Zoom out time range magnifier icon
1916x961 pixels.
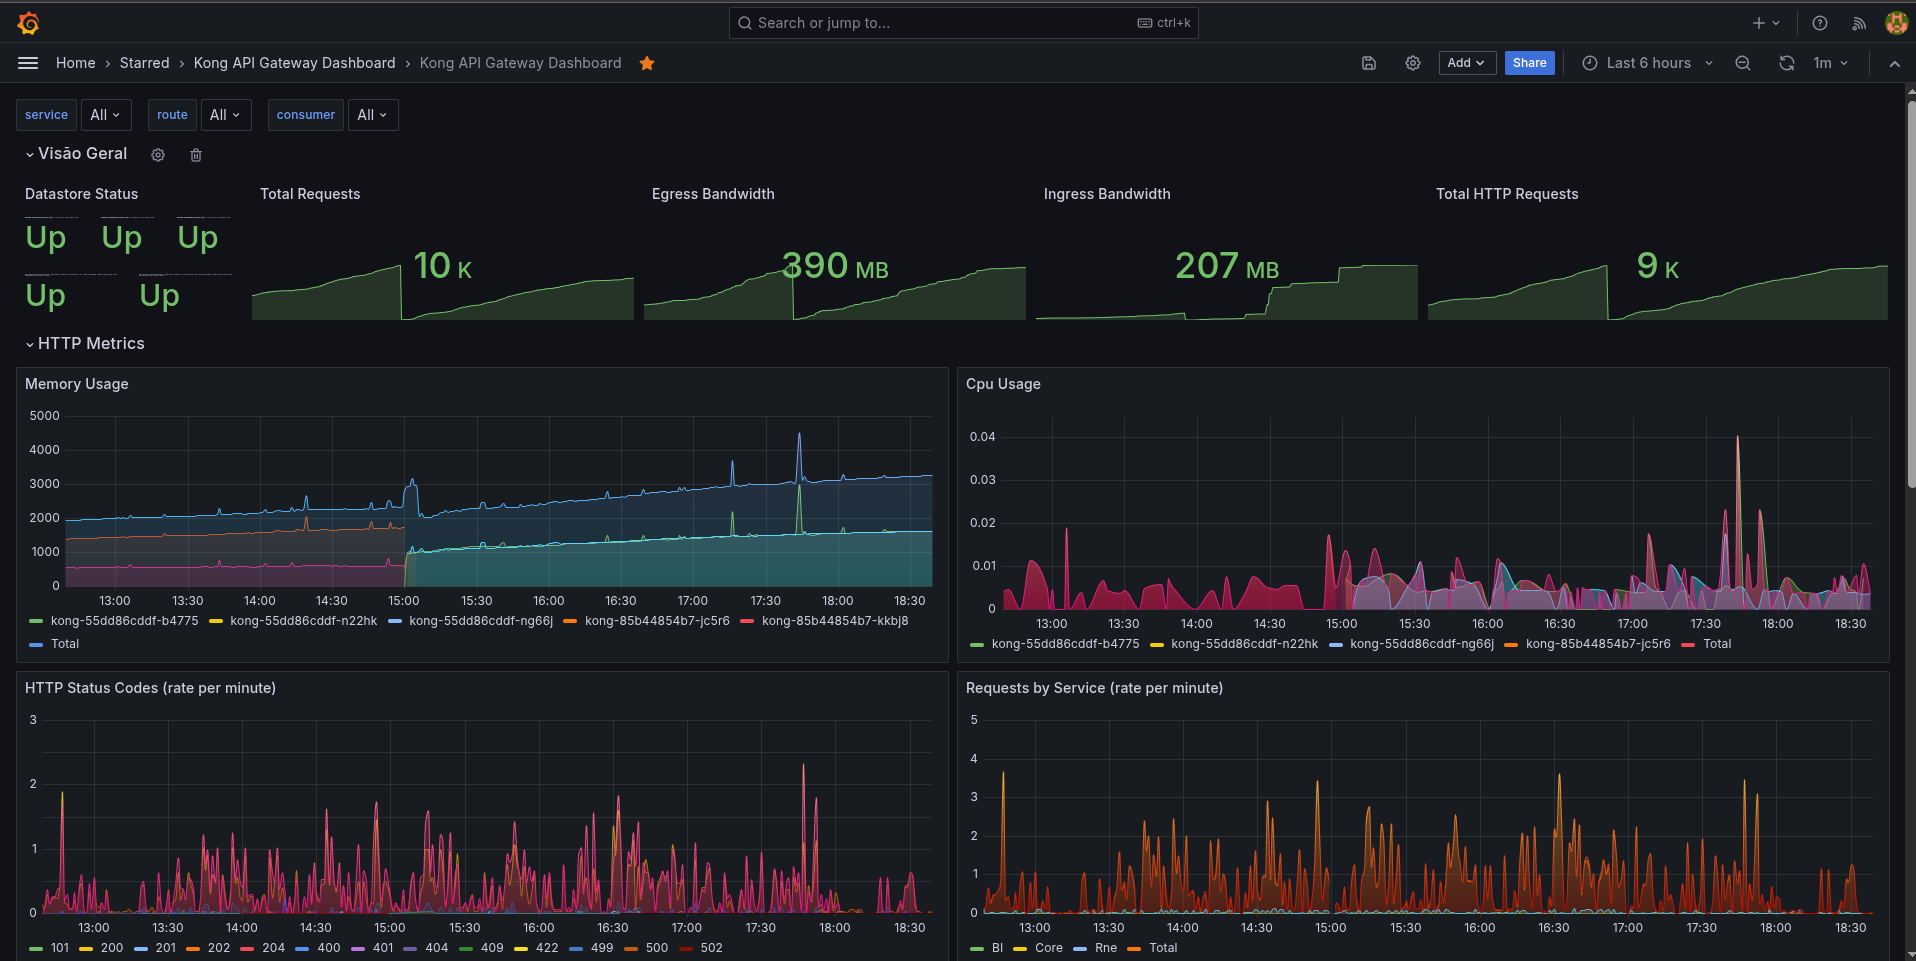[1743, 63]
